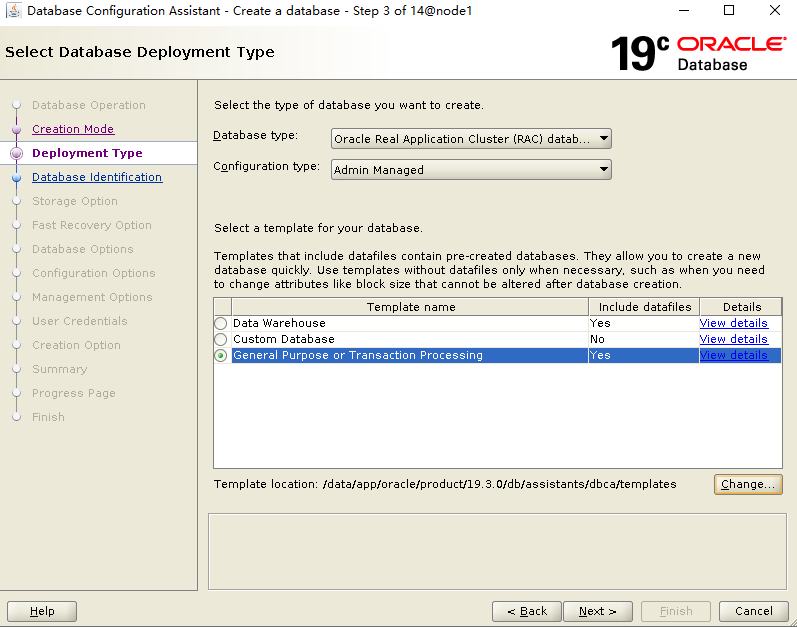
Task: Jump to Database Identification step
Action: (97, 177)
